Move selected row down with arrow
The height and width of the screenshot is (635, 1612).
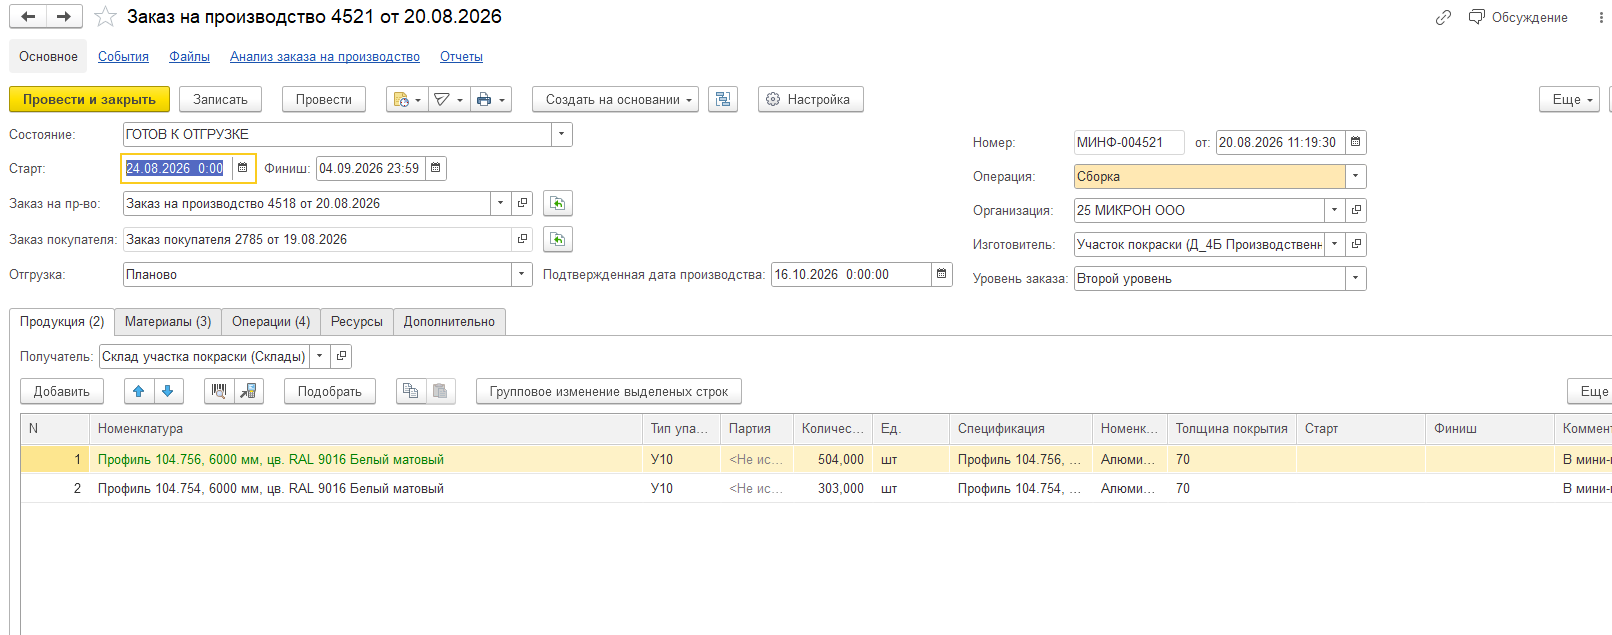point(168,391)
